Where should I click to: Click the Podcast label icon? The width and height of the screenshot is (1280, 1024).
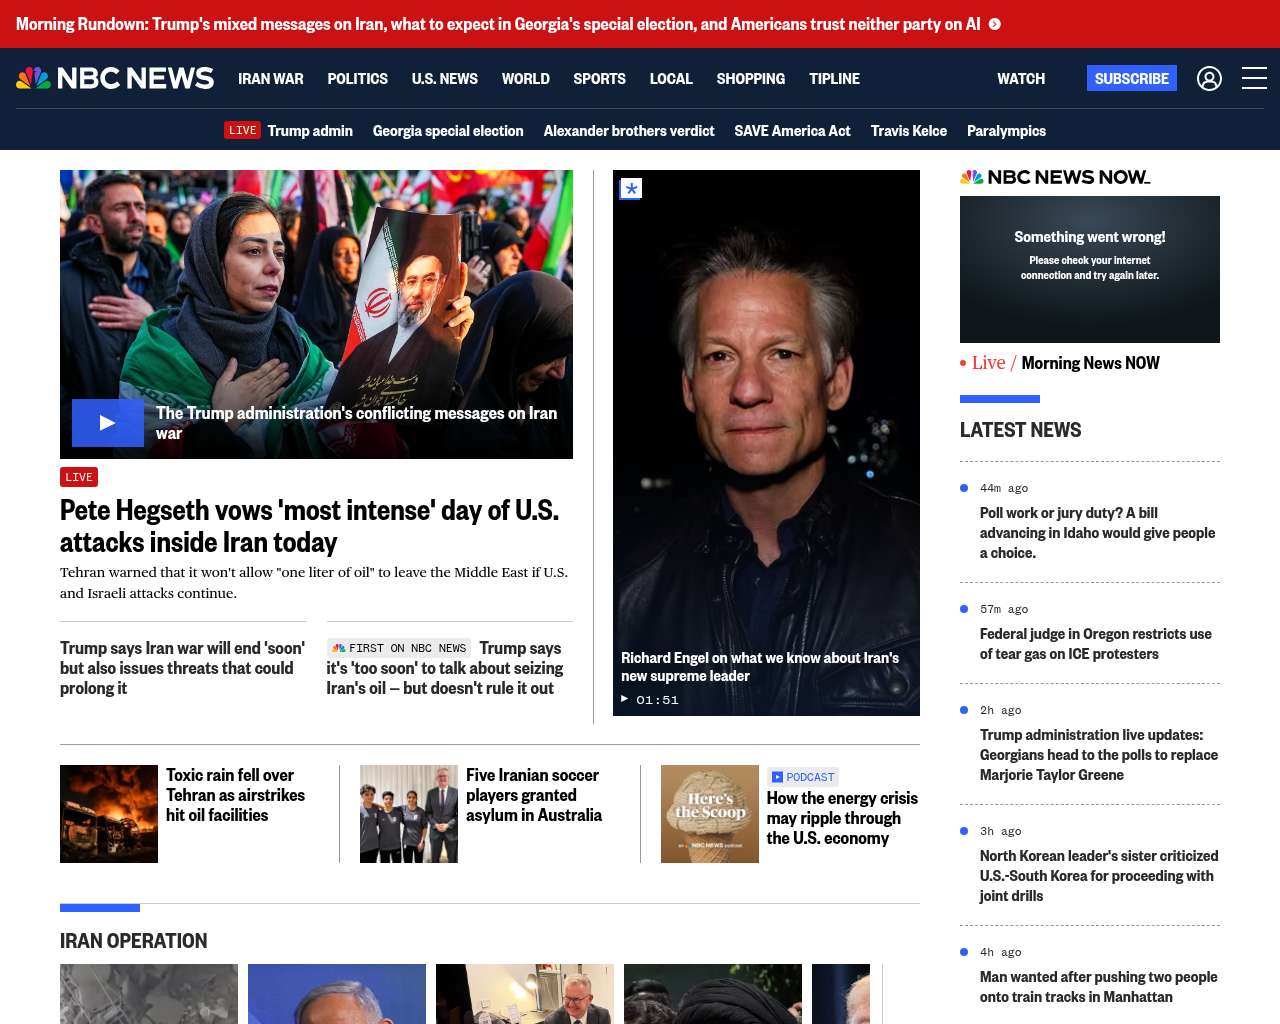click(x=777, y=777)
